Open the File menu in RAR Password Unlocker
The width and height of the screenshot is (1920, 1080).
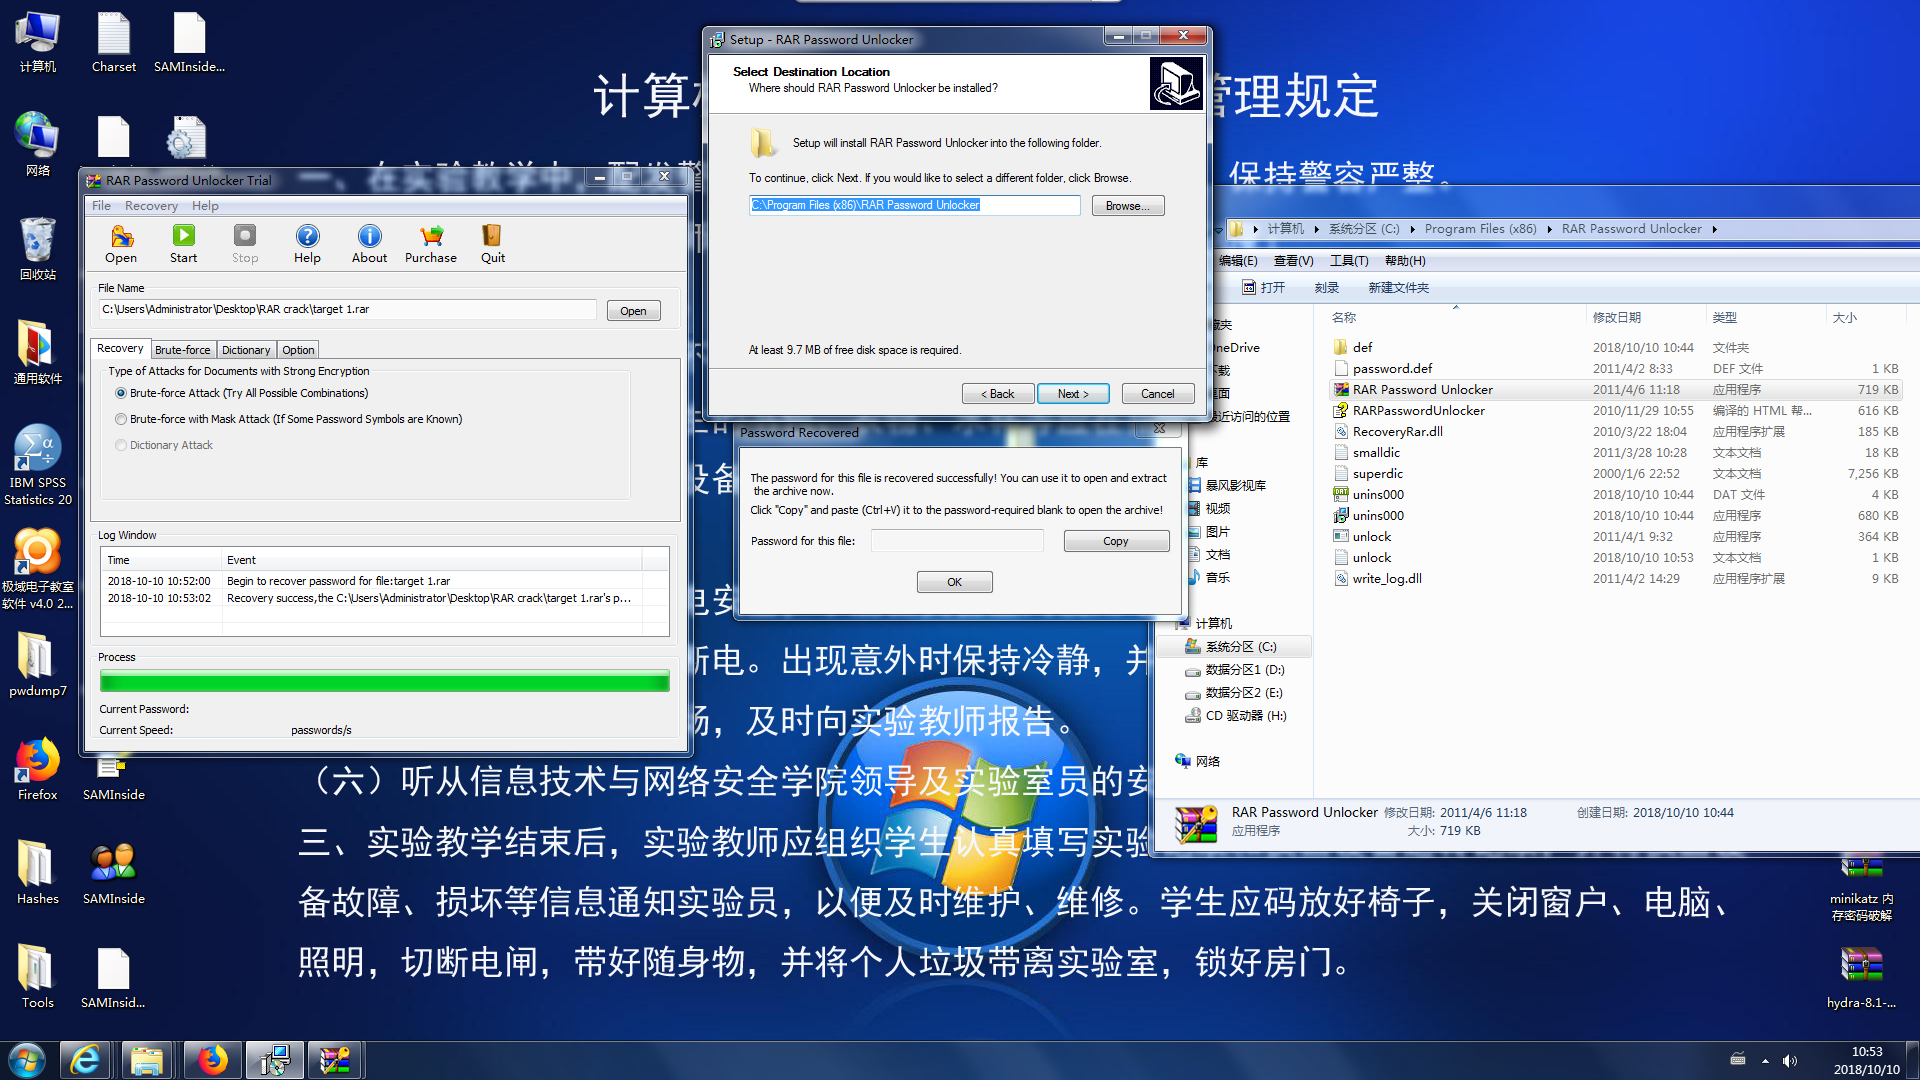tap(101, 206)
